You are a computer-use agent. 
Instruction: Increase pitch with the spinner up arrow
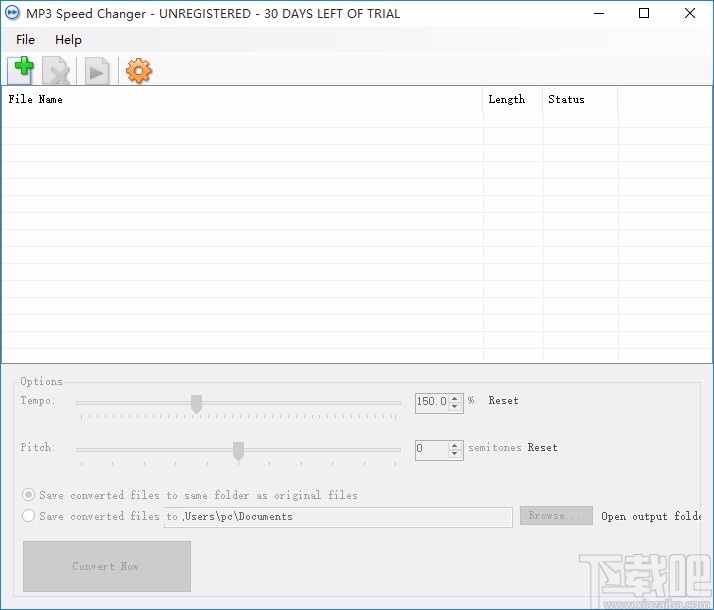[455, 445]
